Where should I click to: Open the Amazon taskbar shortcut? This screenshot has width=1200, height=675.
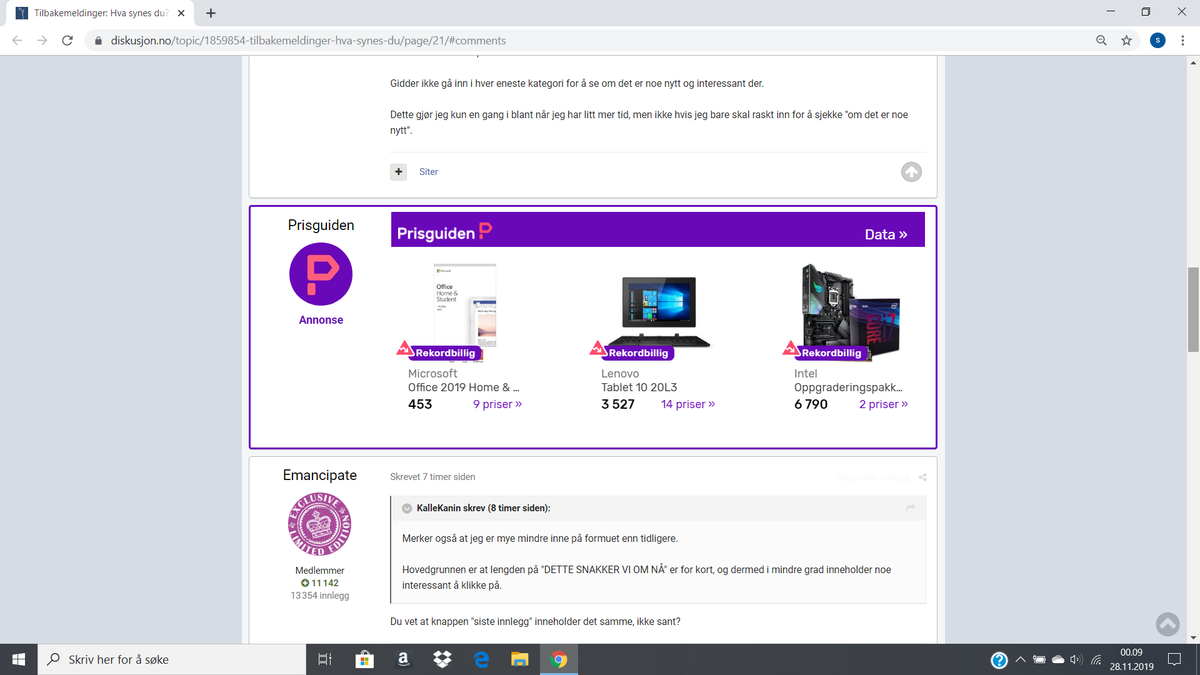(x=402, y=660)
